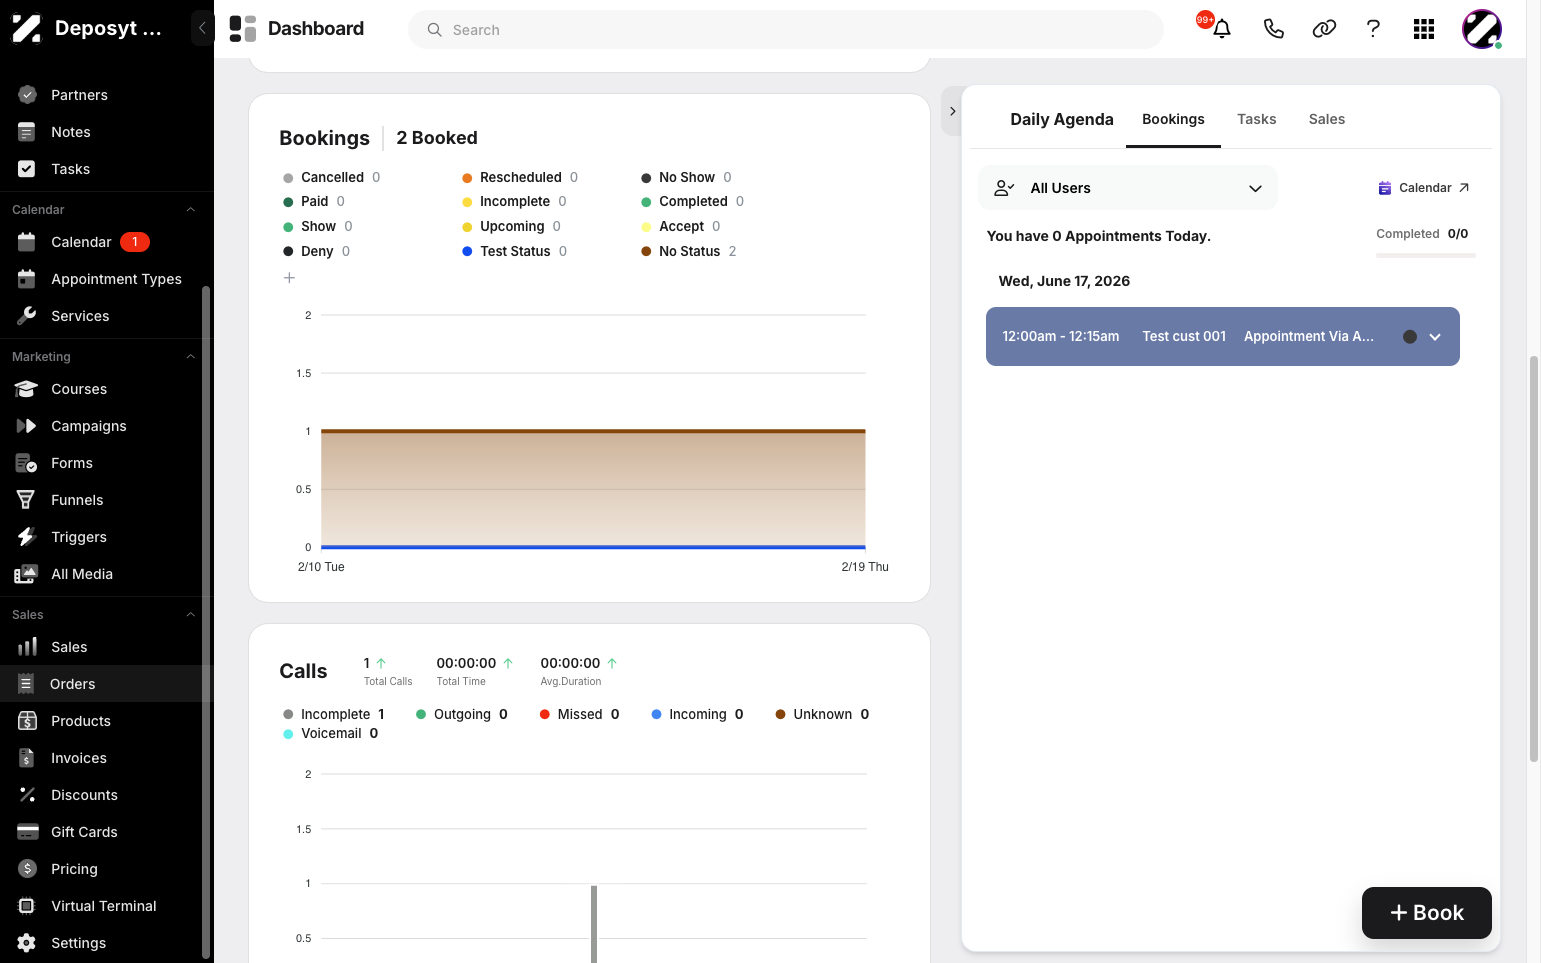Click the plus button under booking statuses

click(289, 278)
